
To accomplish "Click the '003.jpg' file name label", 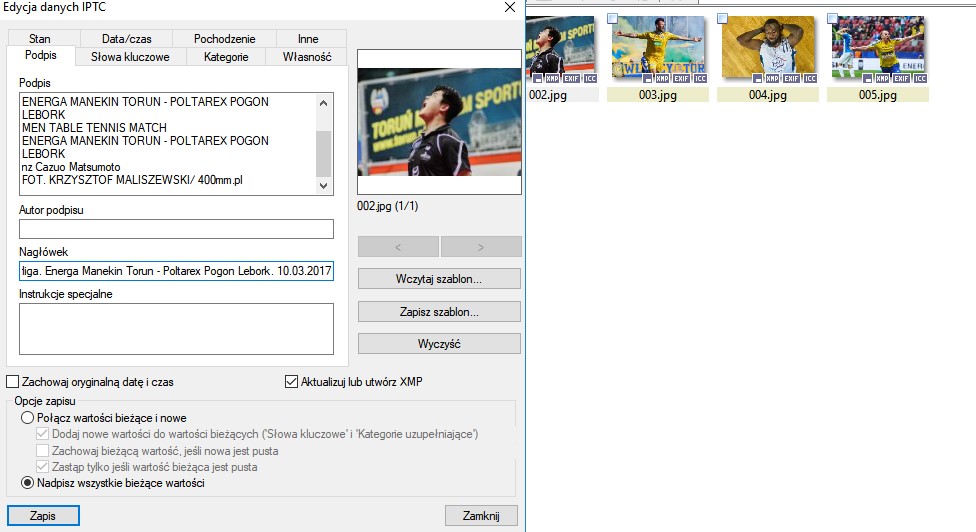I will coord(657,95).
